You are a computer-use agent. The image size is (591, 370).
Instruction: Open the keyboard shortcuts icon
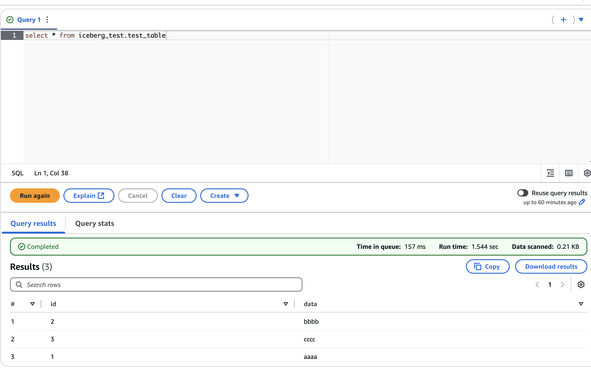tap(569, 173)
